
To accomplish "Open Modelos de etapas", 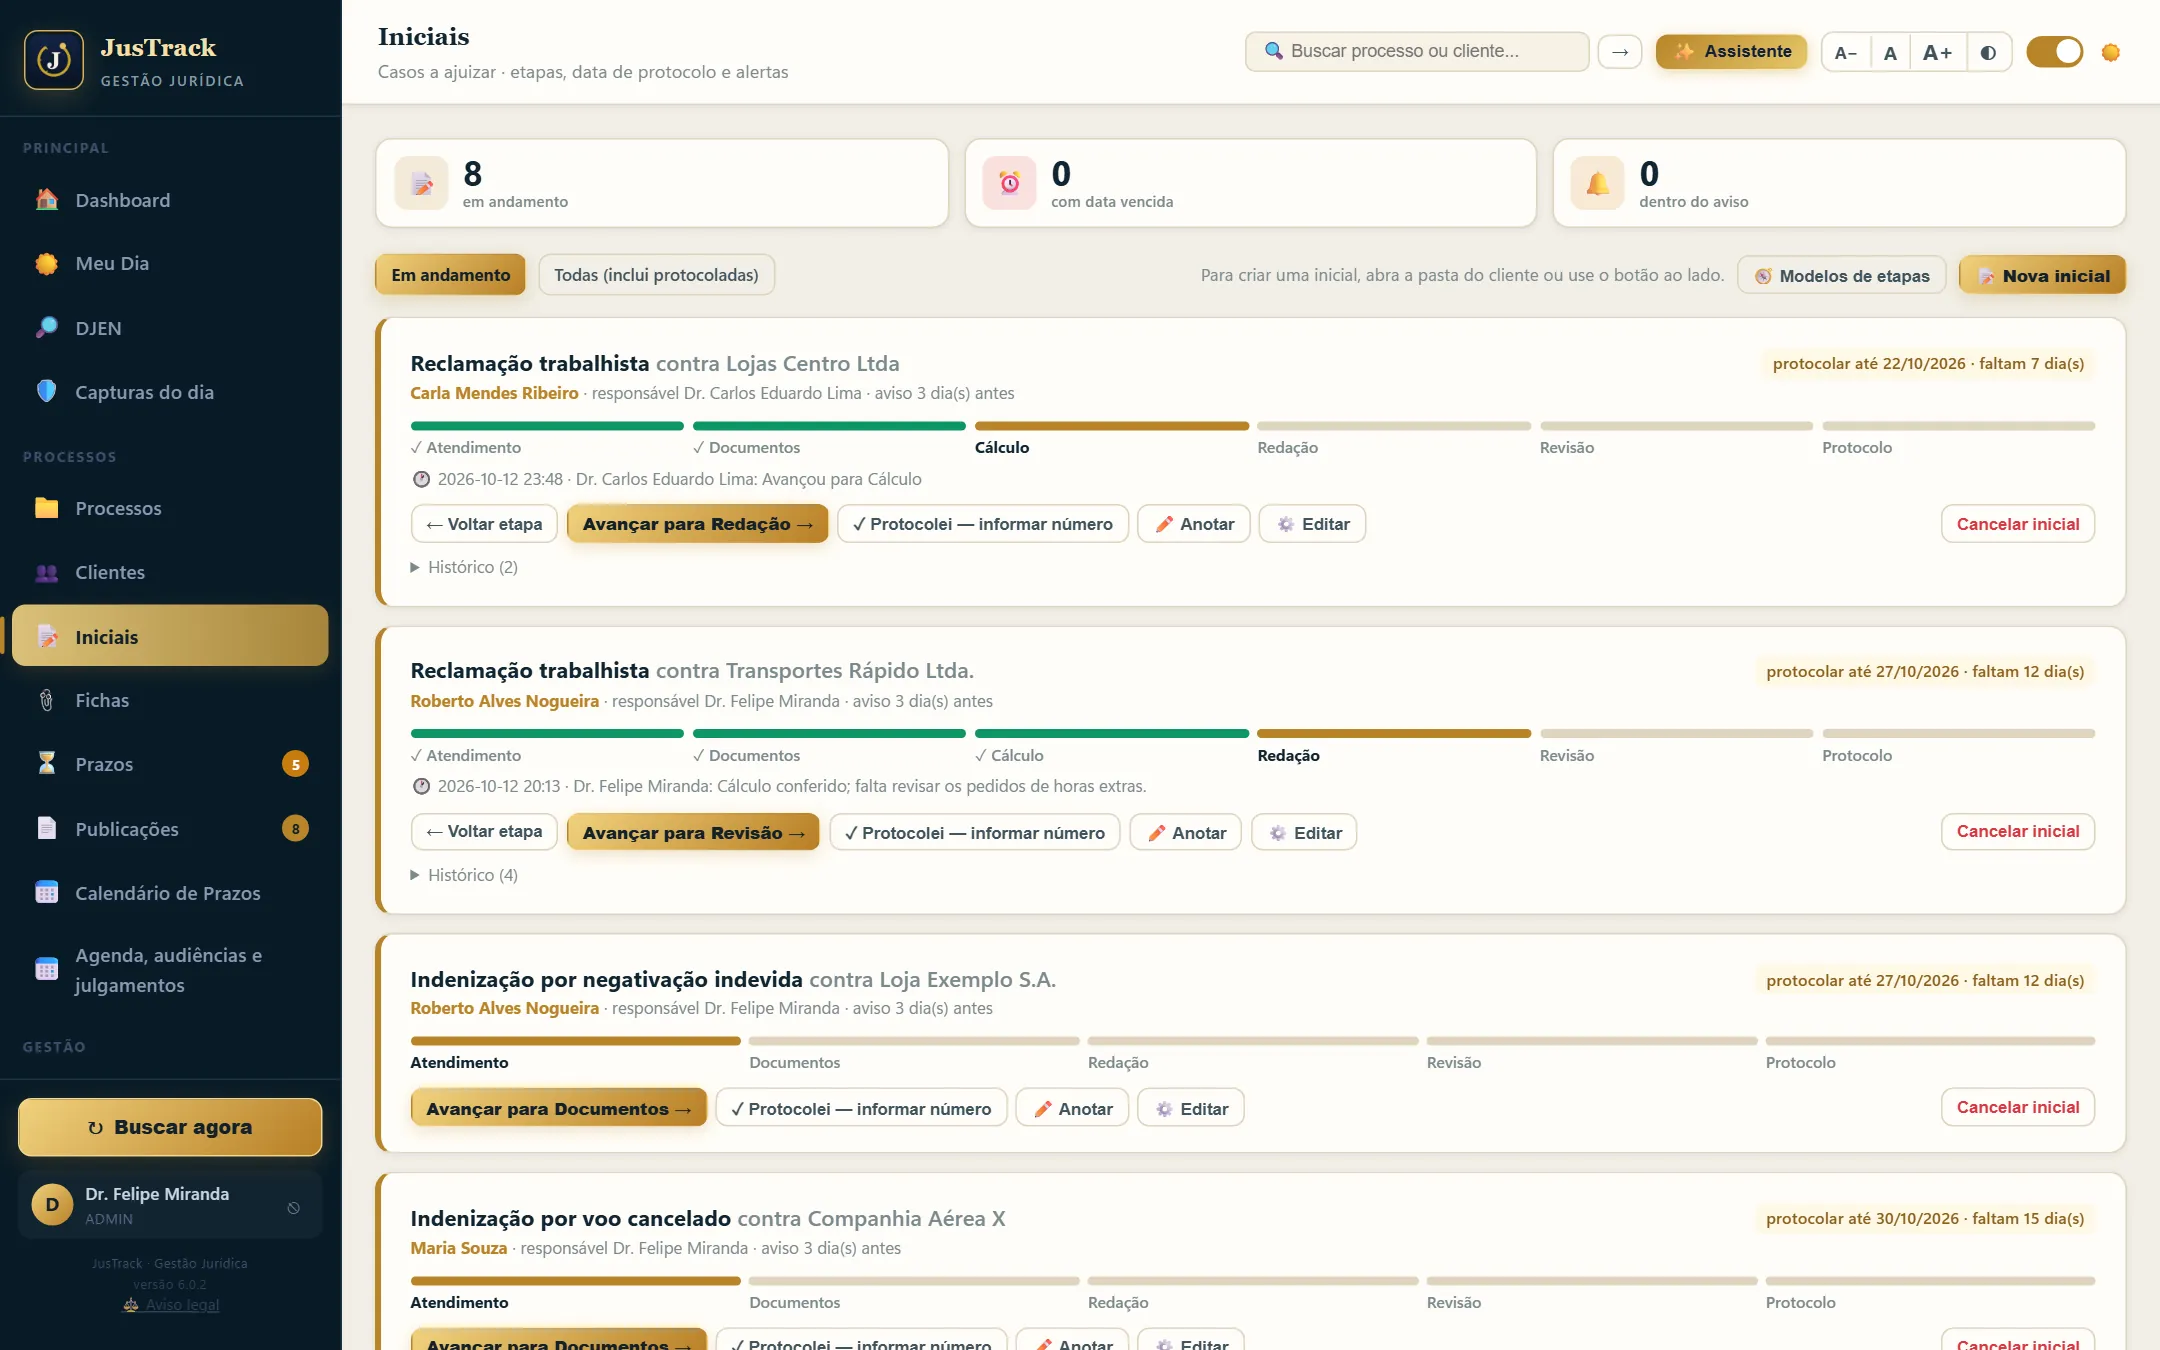I will (1842, 275).
